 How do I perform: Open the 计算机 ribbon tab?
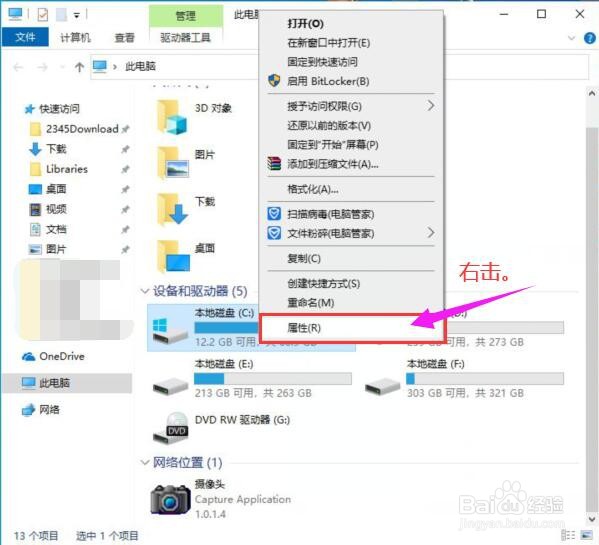pos(75,37)
